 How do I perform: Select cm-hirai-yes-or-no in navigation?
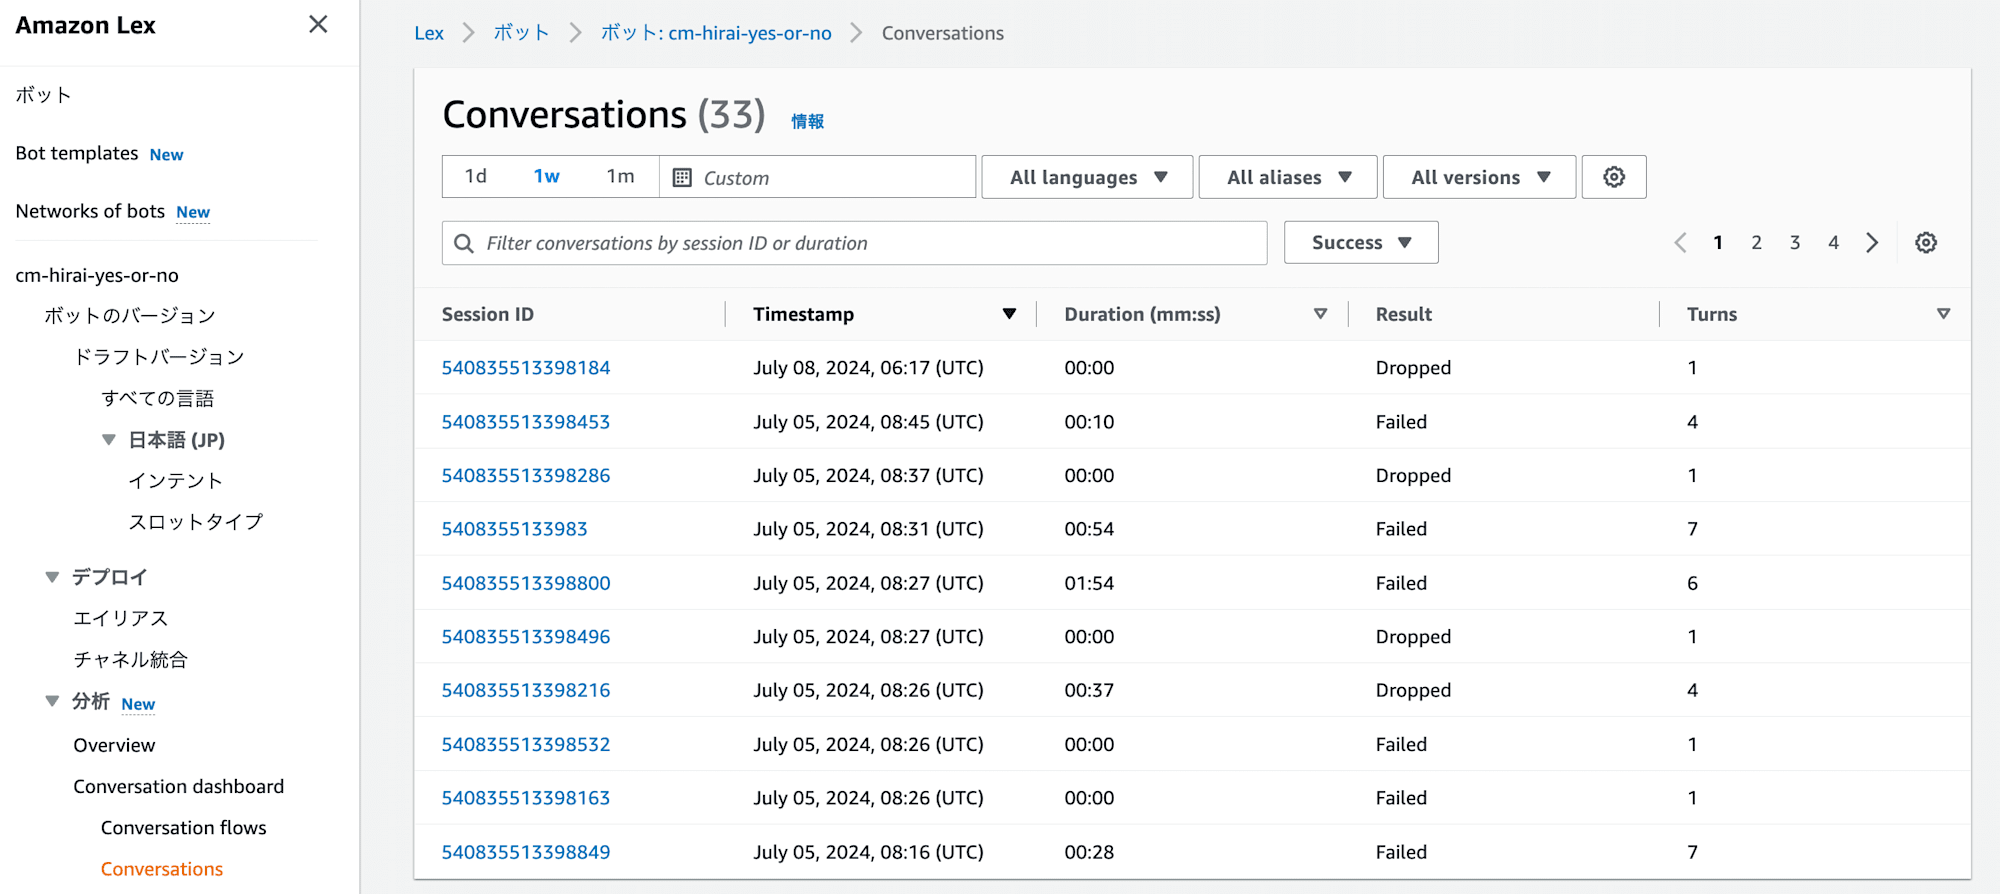(97, 275)
